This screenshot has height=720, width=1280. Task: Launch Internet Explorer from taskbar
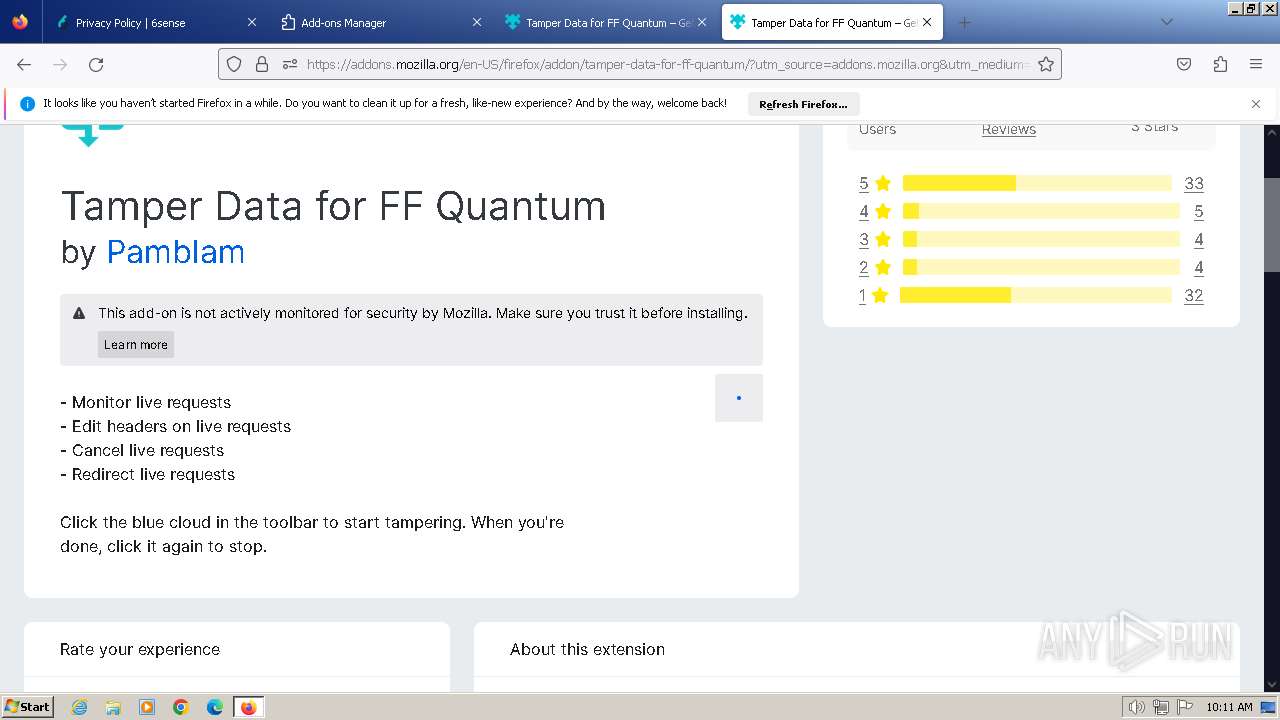pos(79,707)
